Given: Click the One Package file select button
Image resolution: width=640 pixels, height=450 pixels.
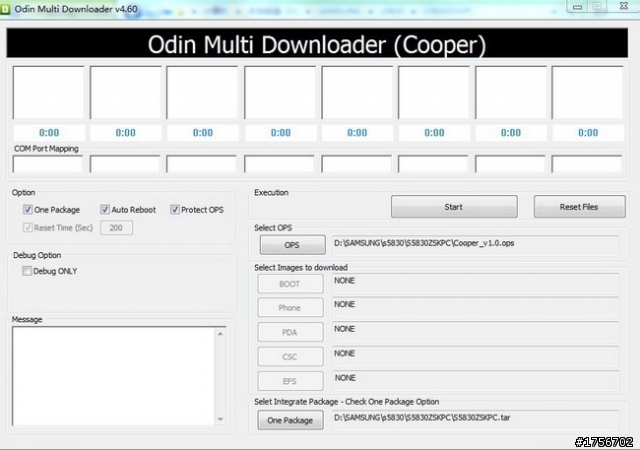Looking at the screenshot, I should click(x=290, y=420).
